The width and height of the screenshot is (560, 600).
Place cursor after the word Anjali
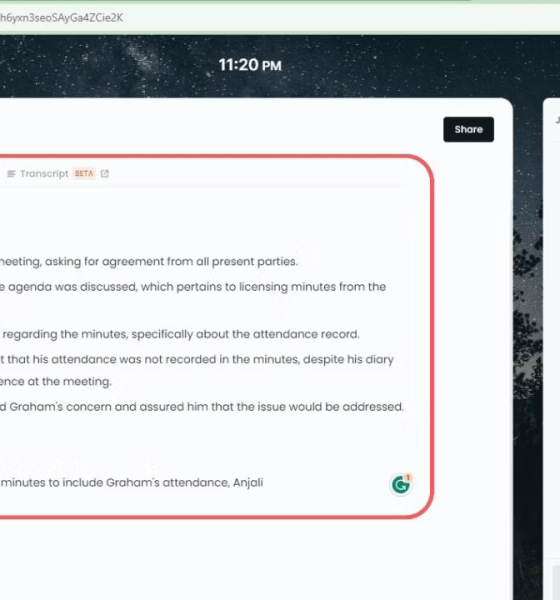point(264,483)
